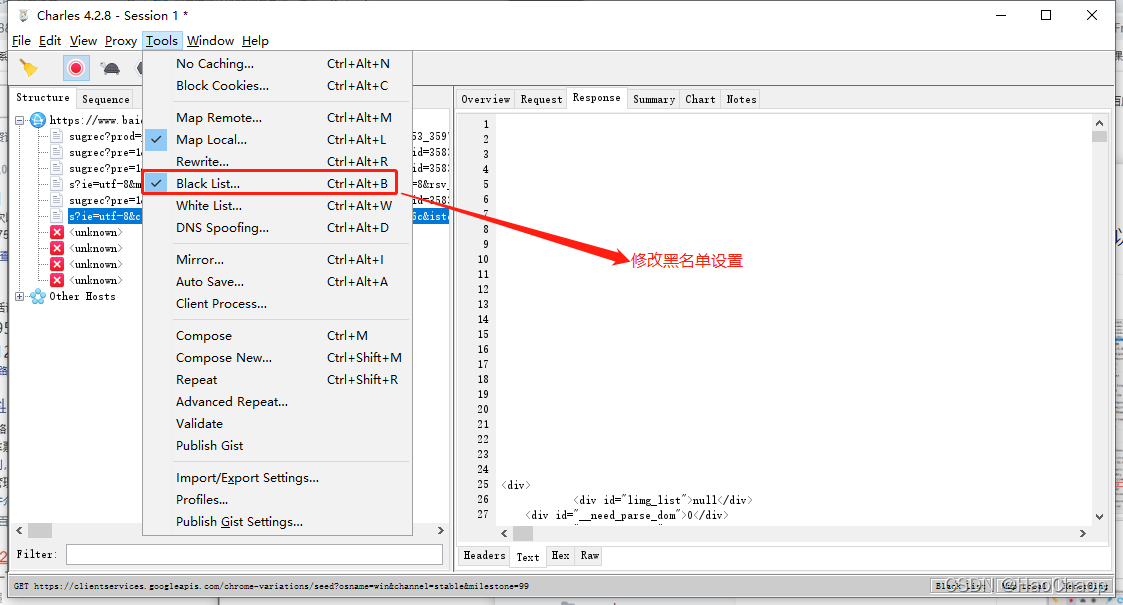Click the response pane scroll-up arrow

pyautogui.click(x=1099, y=123)
